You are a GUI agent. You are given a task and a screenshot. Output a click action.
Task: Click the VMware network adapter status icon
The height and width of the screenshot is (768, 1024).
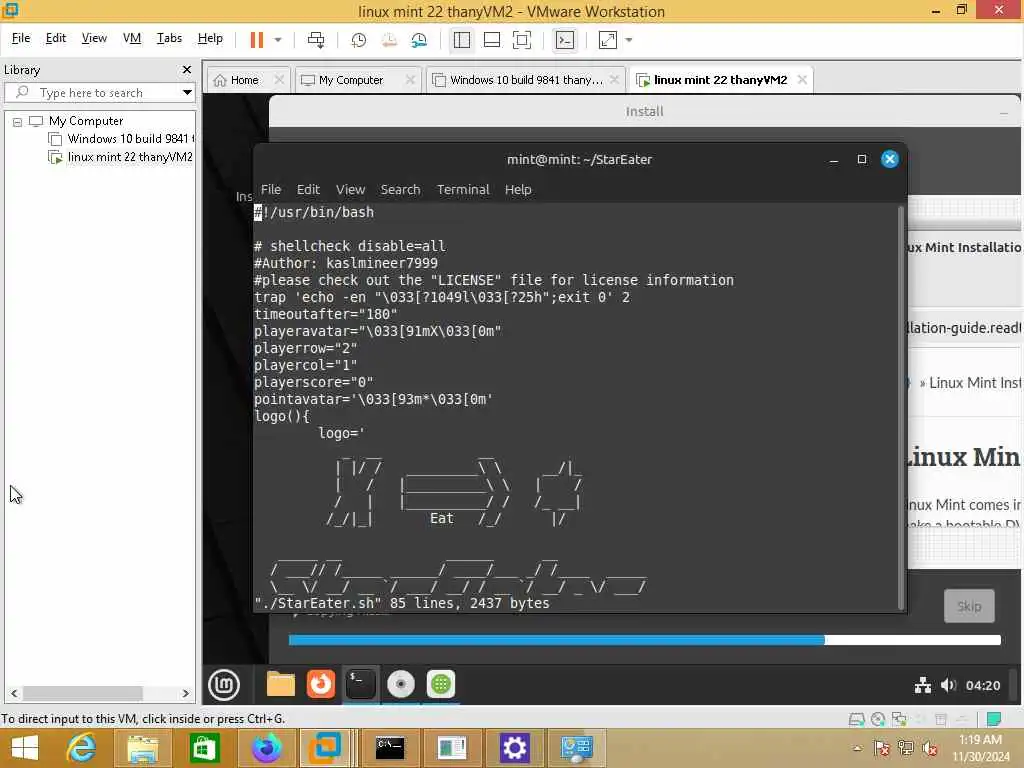[899, 719]
